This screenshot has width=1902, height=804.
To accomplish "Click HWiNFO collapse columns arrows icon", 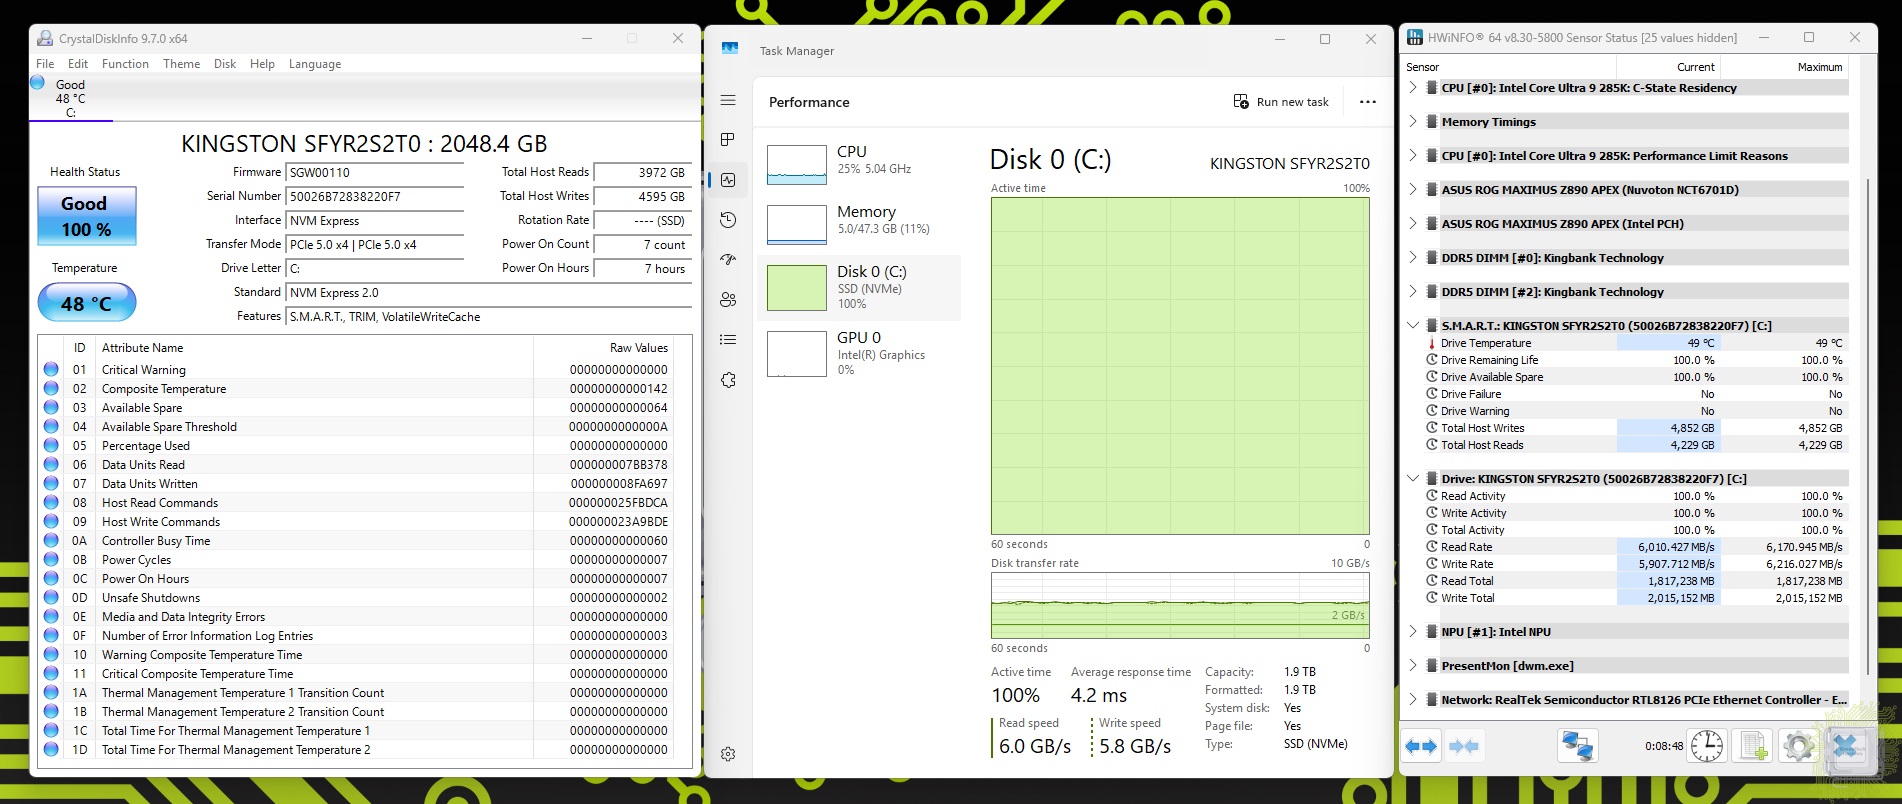I will [x=1464, y=746].
